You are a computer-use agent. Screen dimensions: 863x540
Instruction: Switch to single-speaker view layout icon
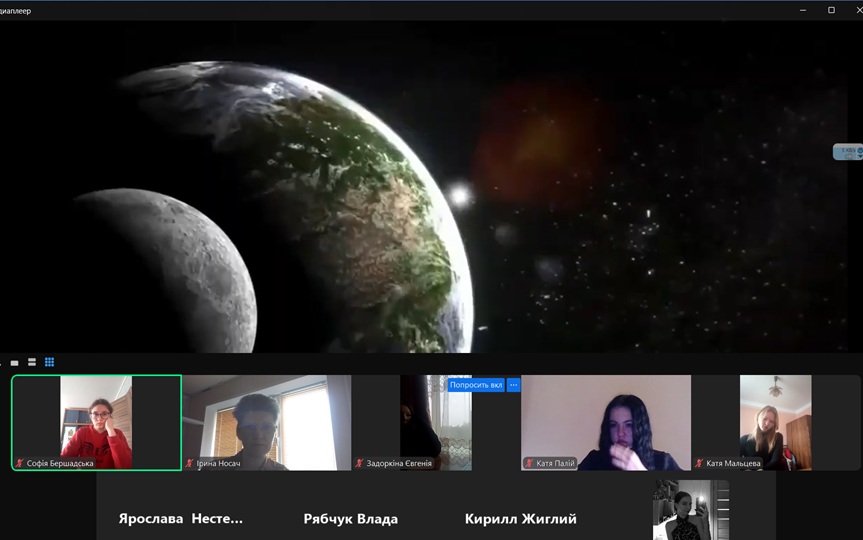15,363
